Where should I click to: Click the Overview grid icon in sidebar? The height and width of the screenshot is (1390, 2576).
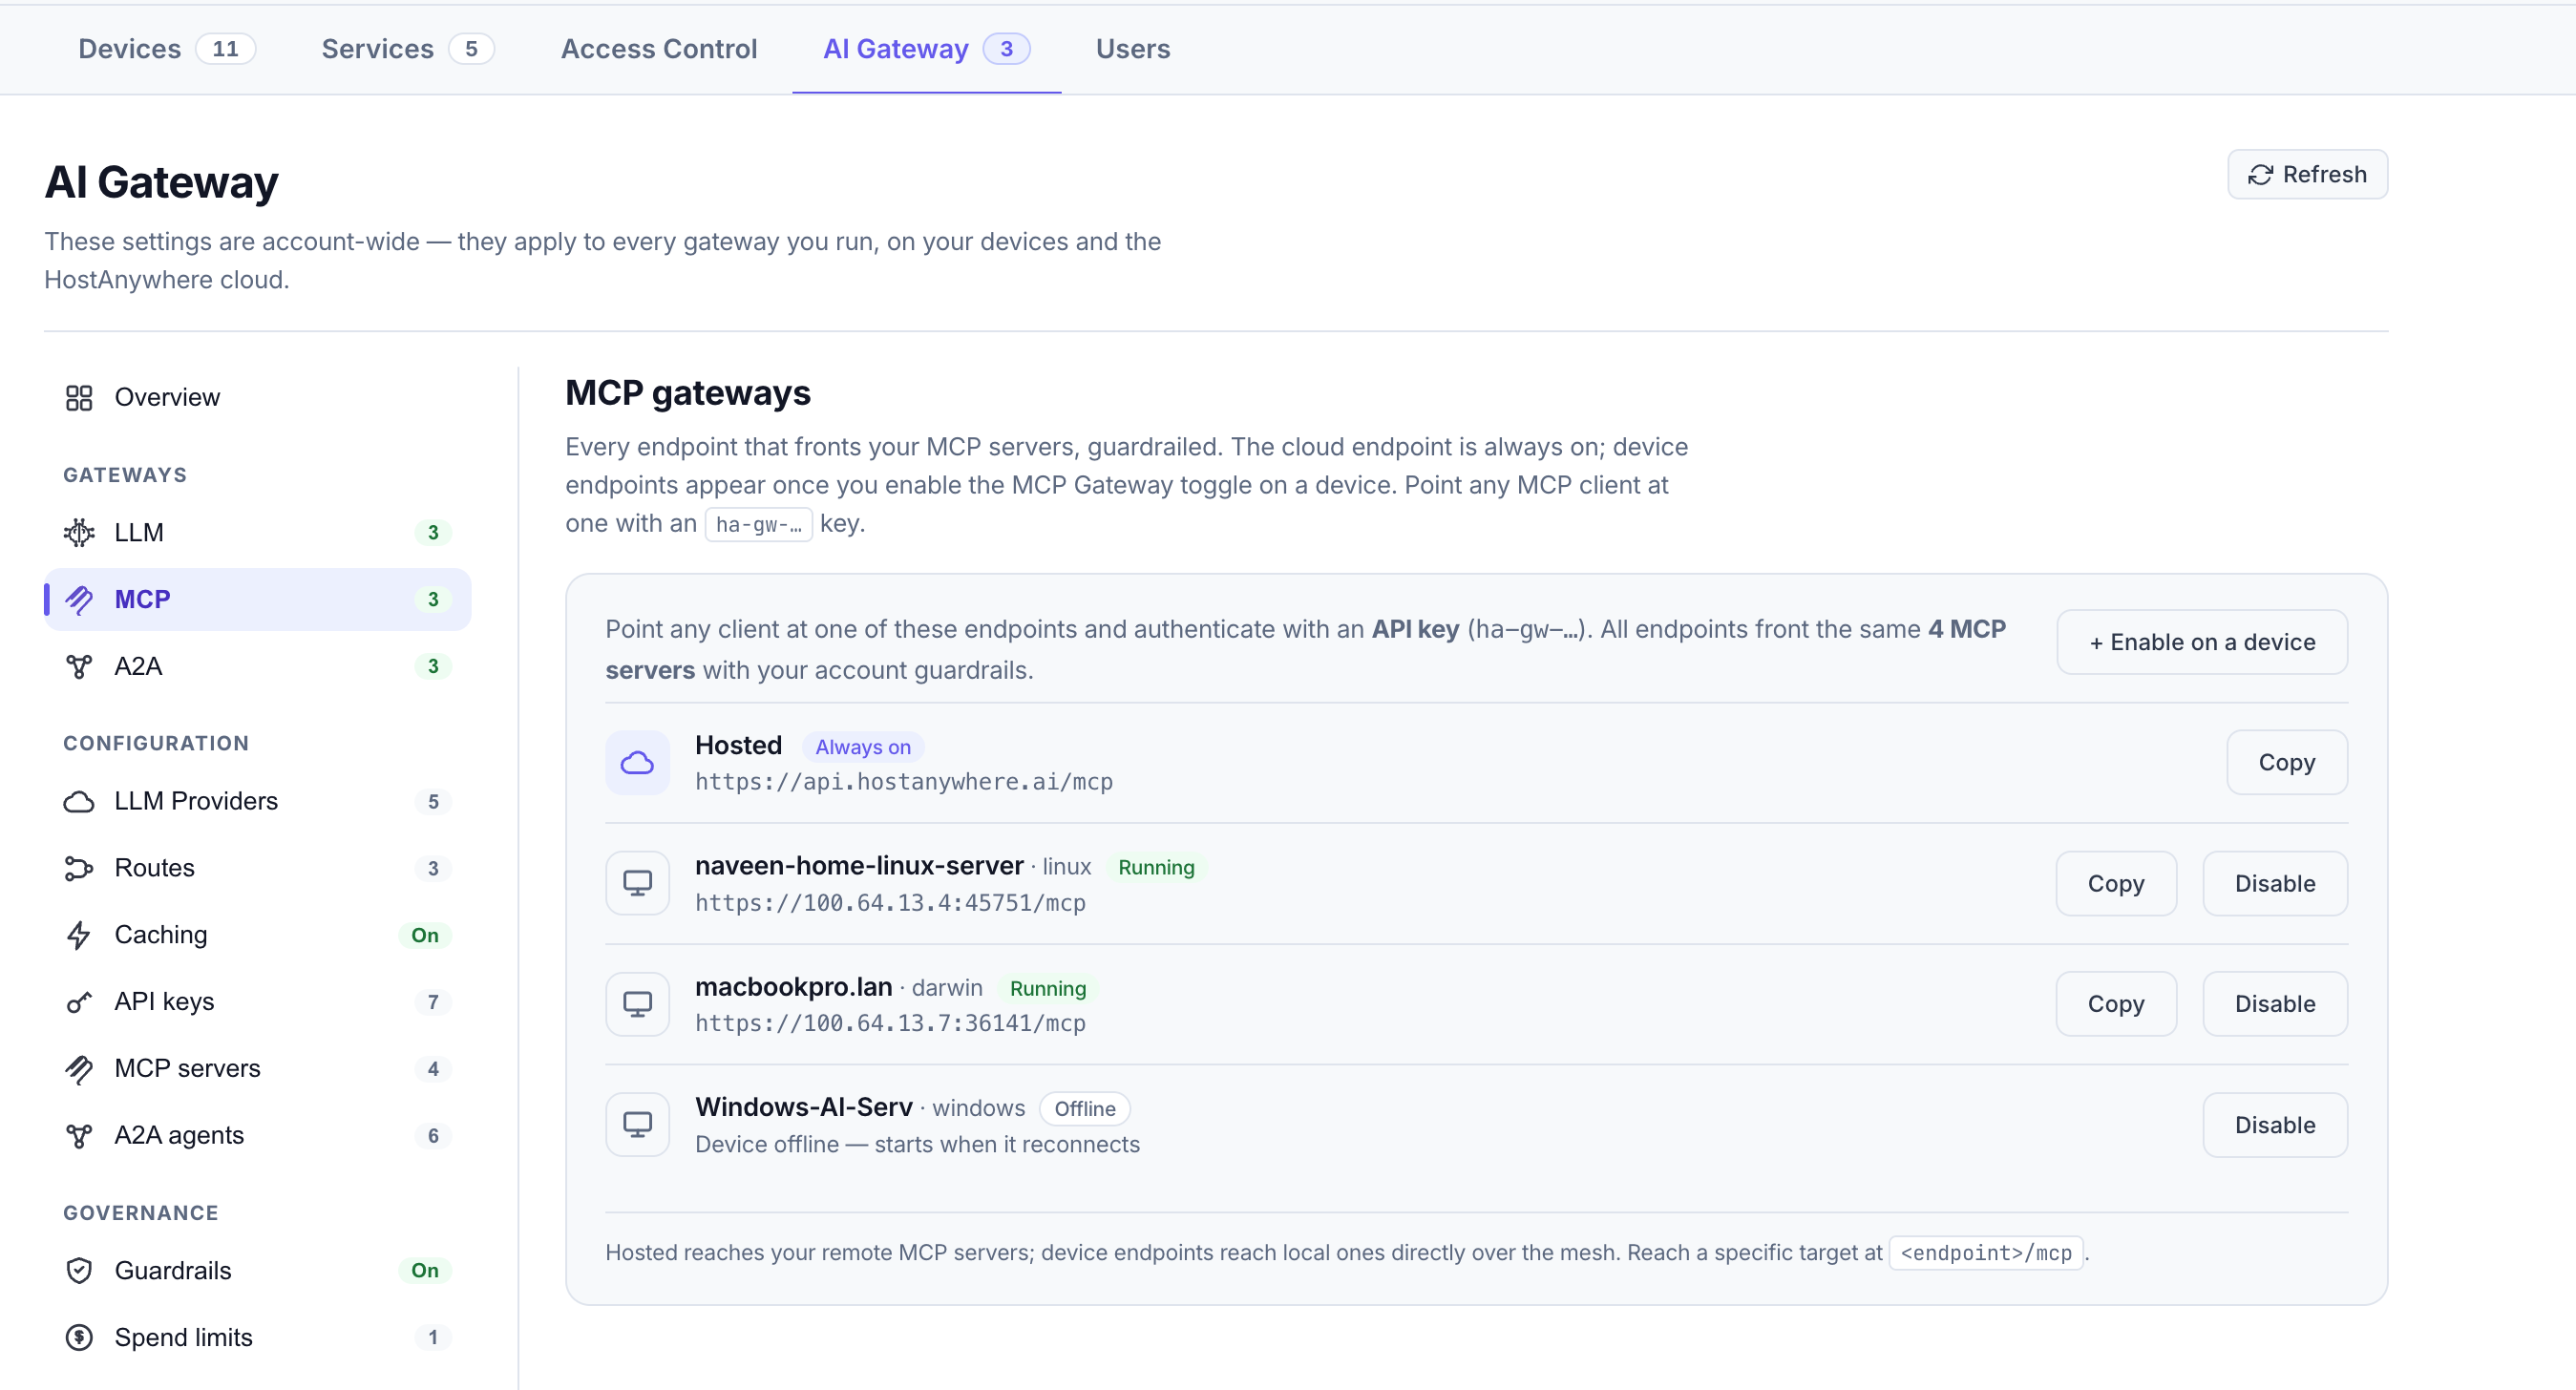point(79,398)
